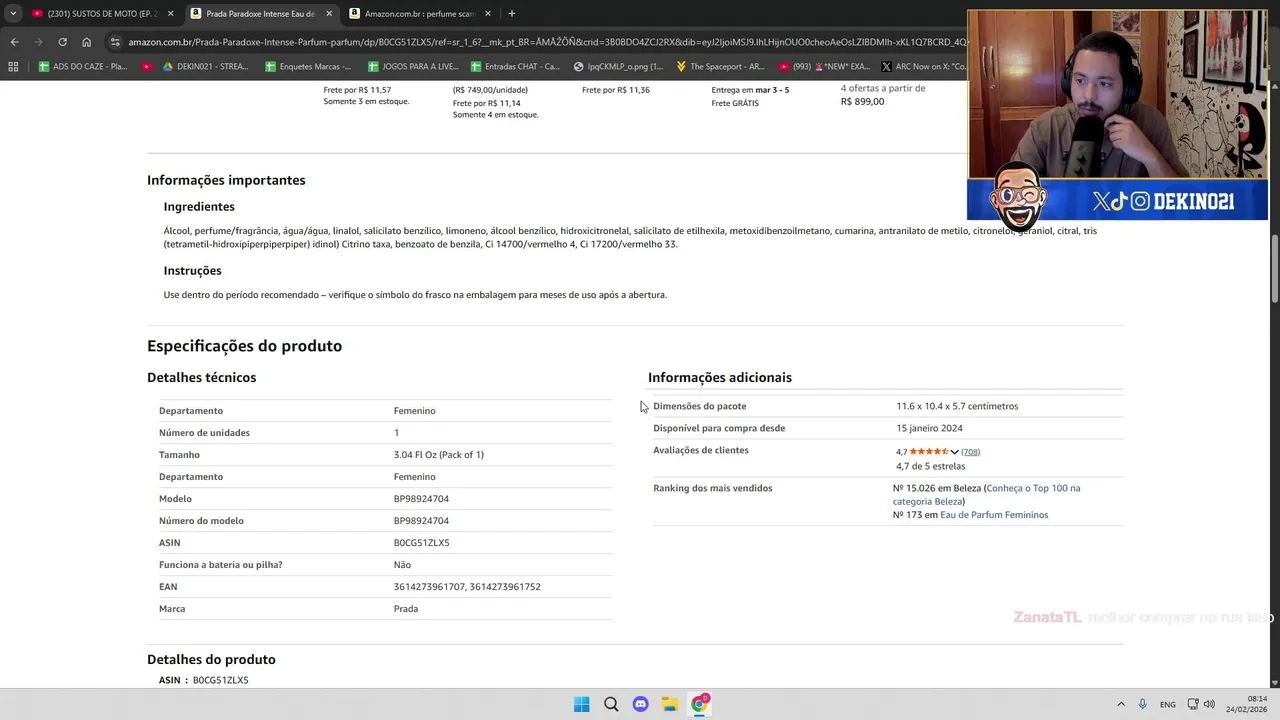
Task: Close the Prada Paradoxe Intense tab
Action: (329, 13)
